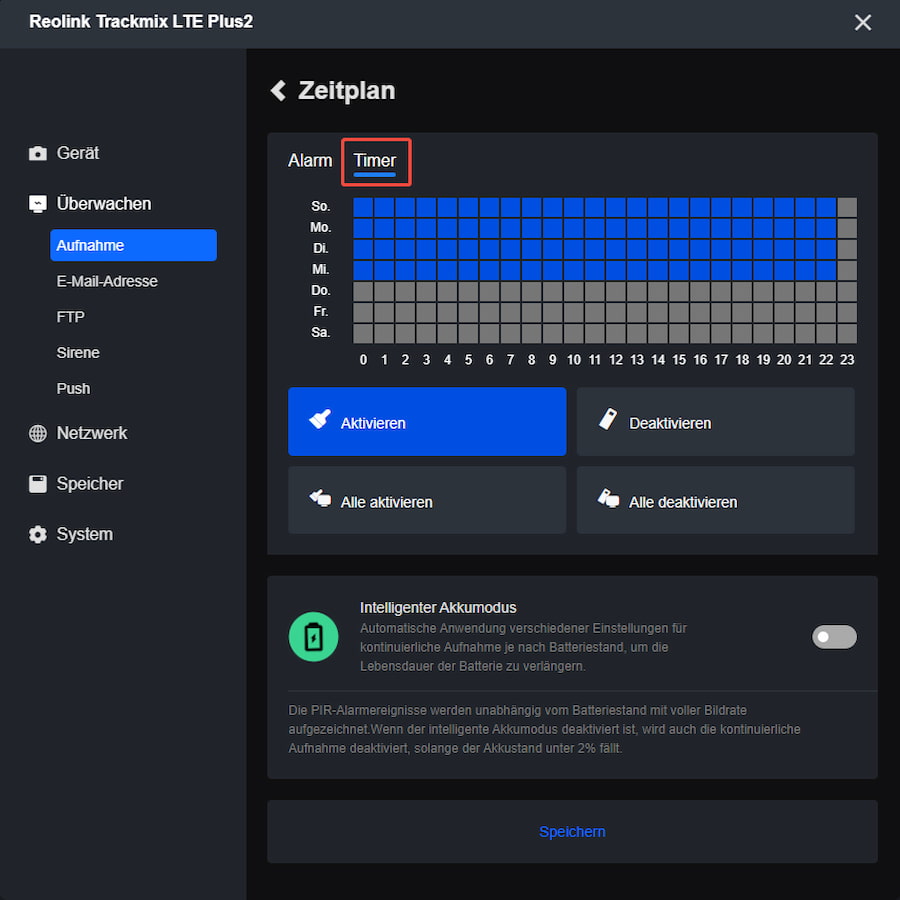Choose the Aktivieren paint mode
The width and height of the screenshot is (900, 900).
tap(427, 421)
